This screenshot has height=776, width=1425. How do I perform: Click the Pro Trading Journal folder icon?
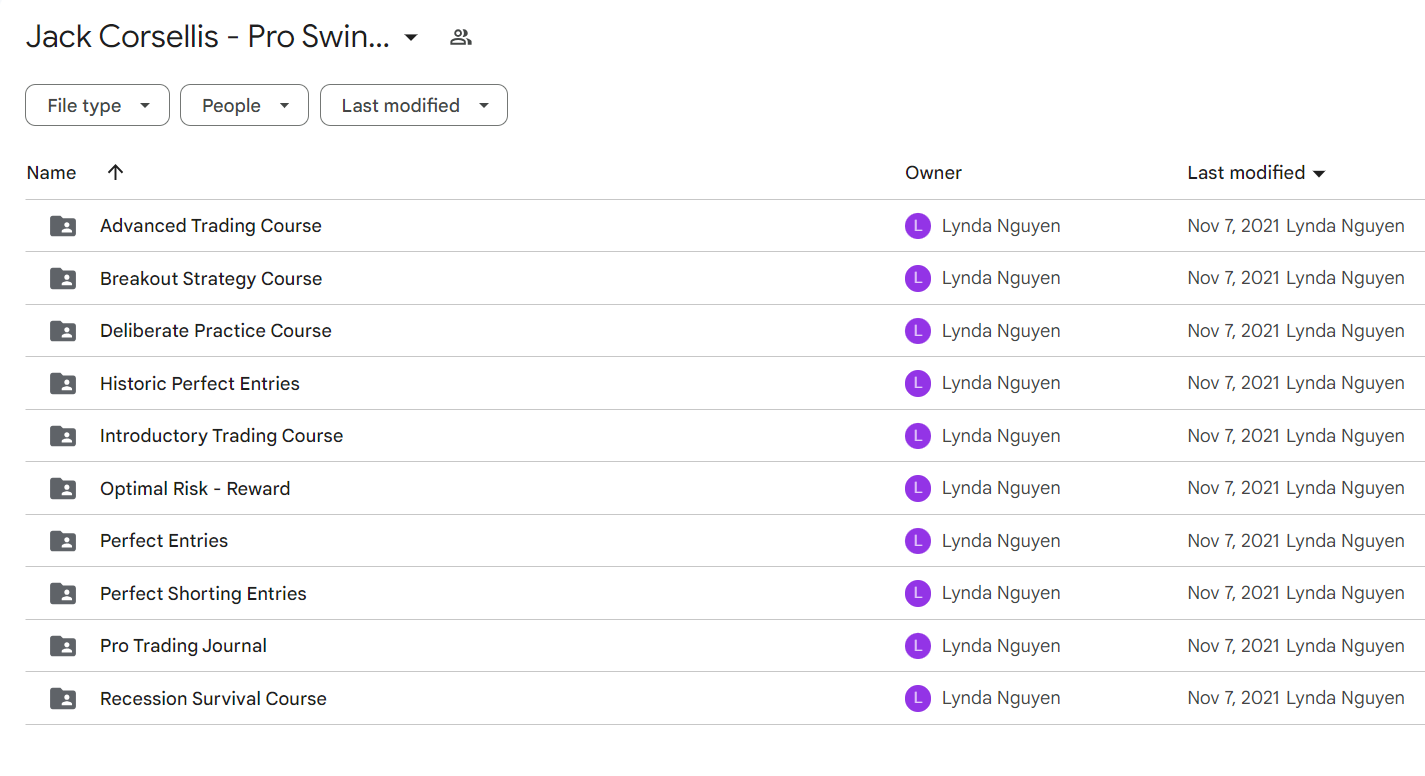click(63, 646)
